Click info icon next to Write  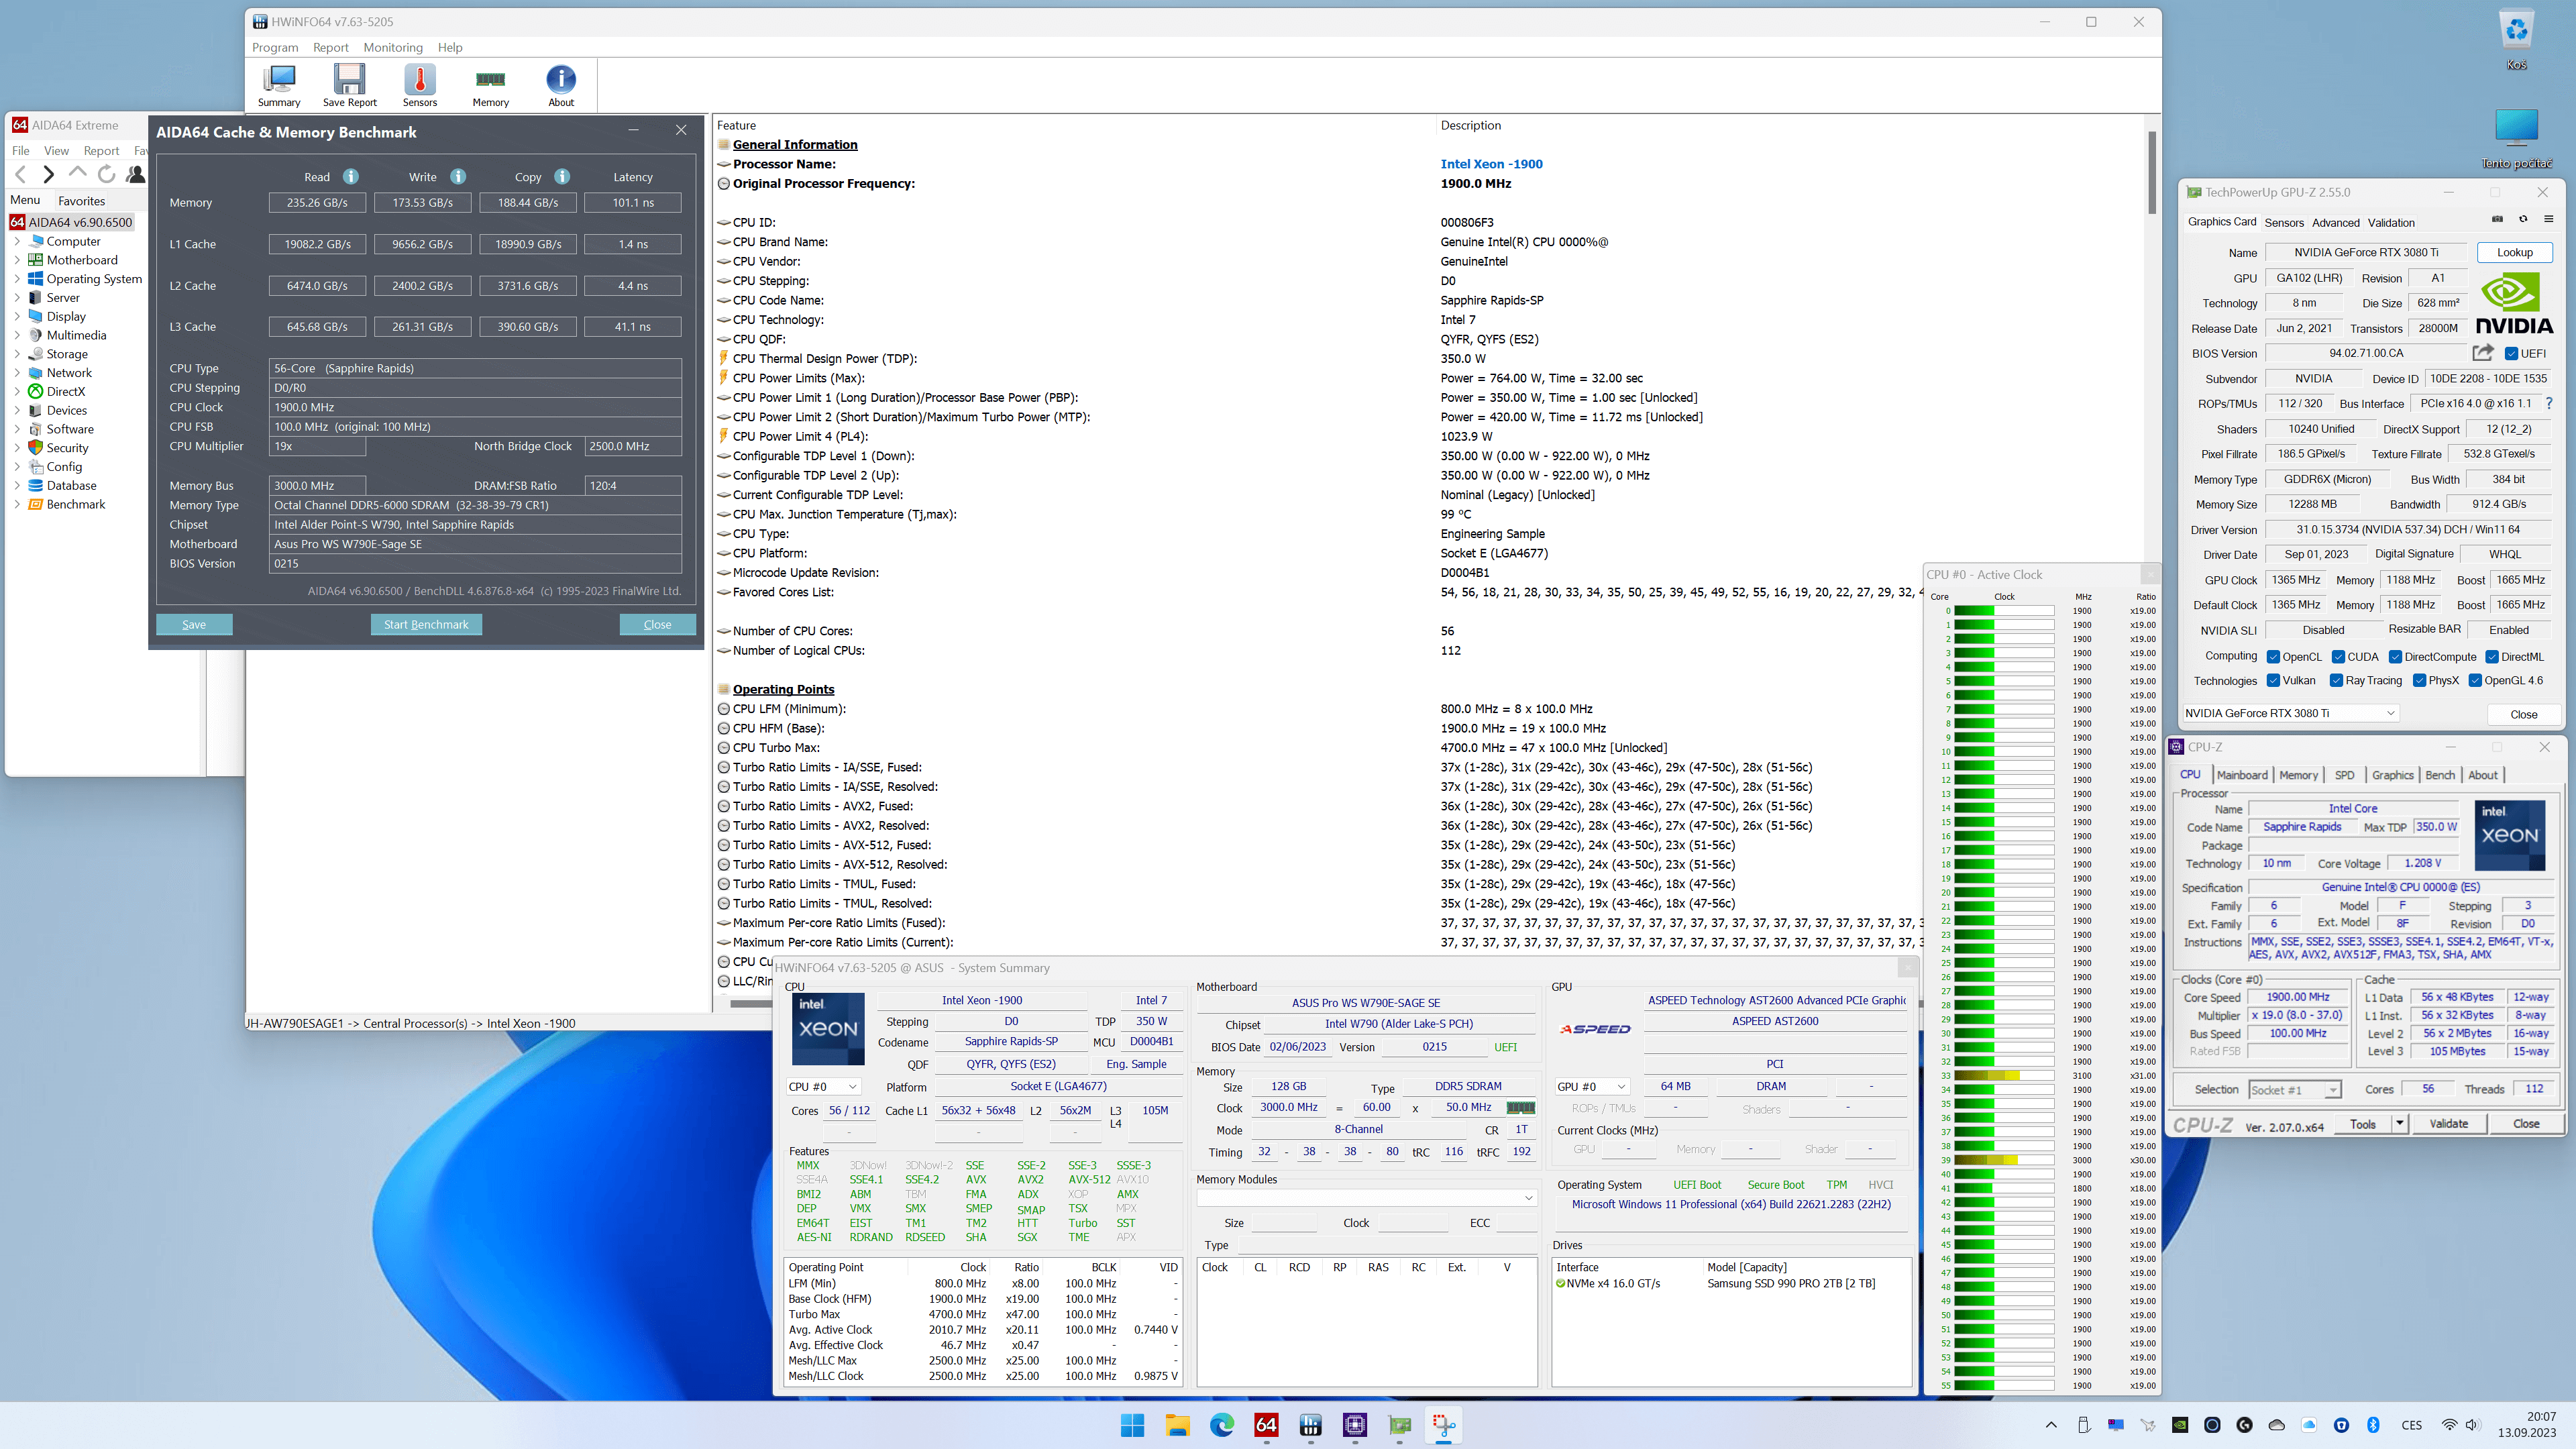[458, 176]
